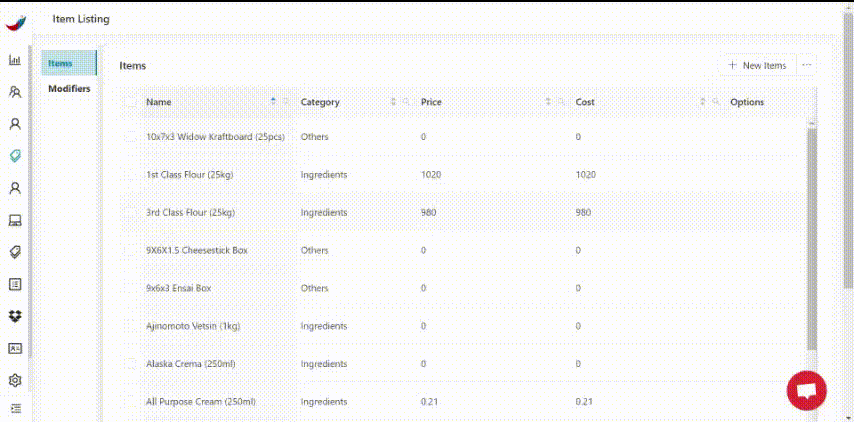Tick the checkbox for 1st Class Flour (25kg)
This screenshot has height=422, width=854.
131,175
